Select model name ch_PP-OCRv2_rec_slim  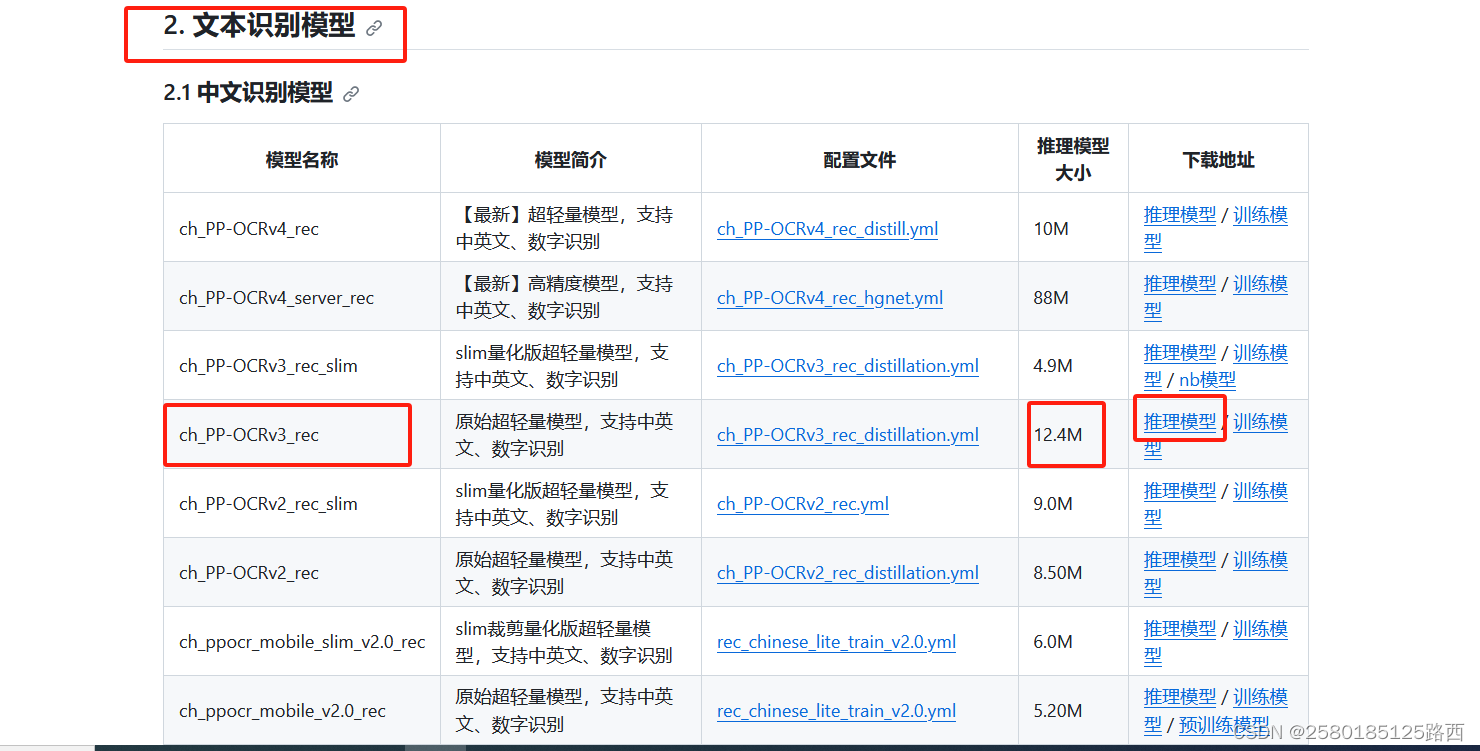tap(268, 504)
